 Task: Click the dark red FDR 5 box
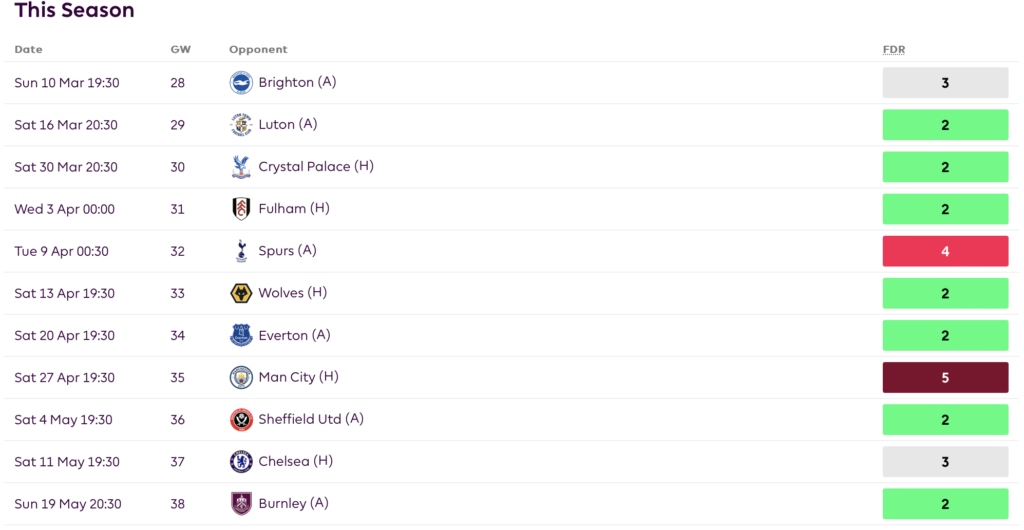point(945,378)
